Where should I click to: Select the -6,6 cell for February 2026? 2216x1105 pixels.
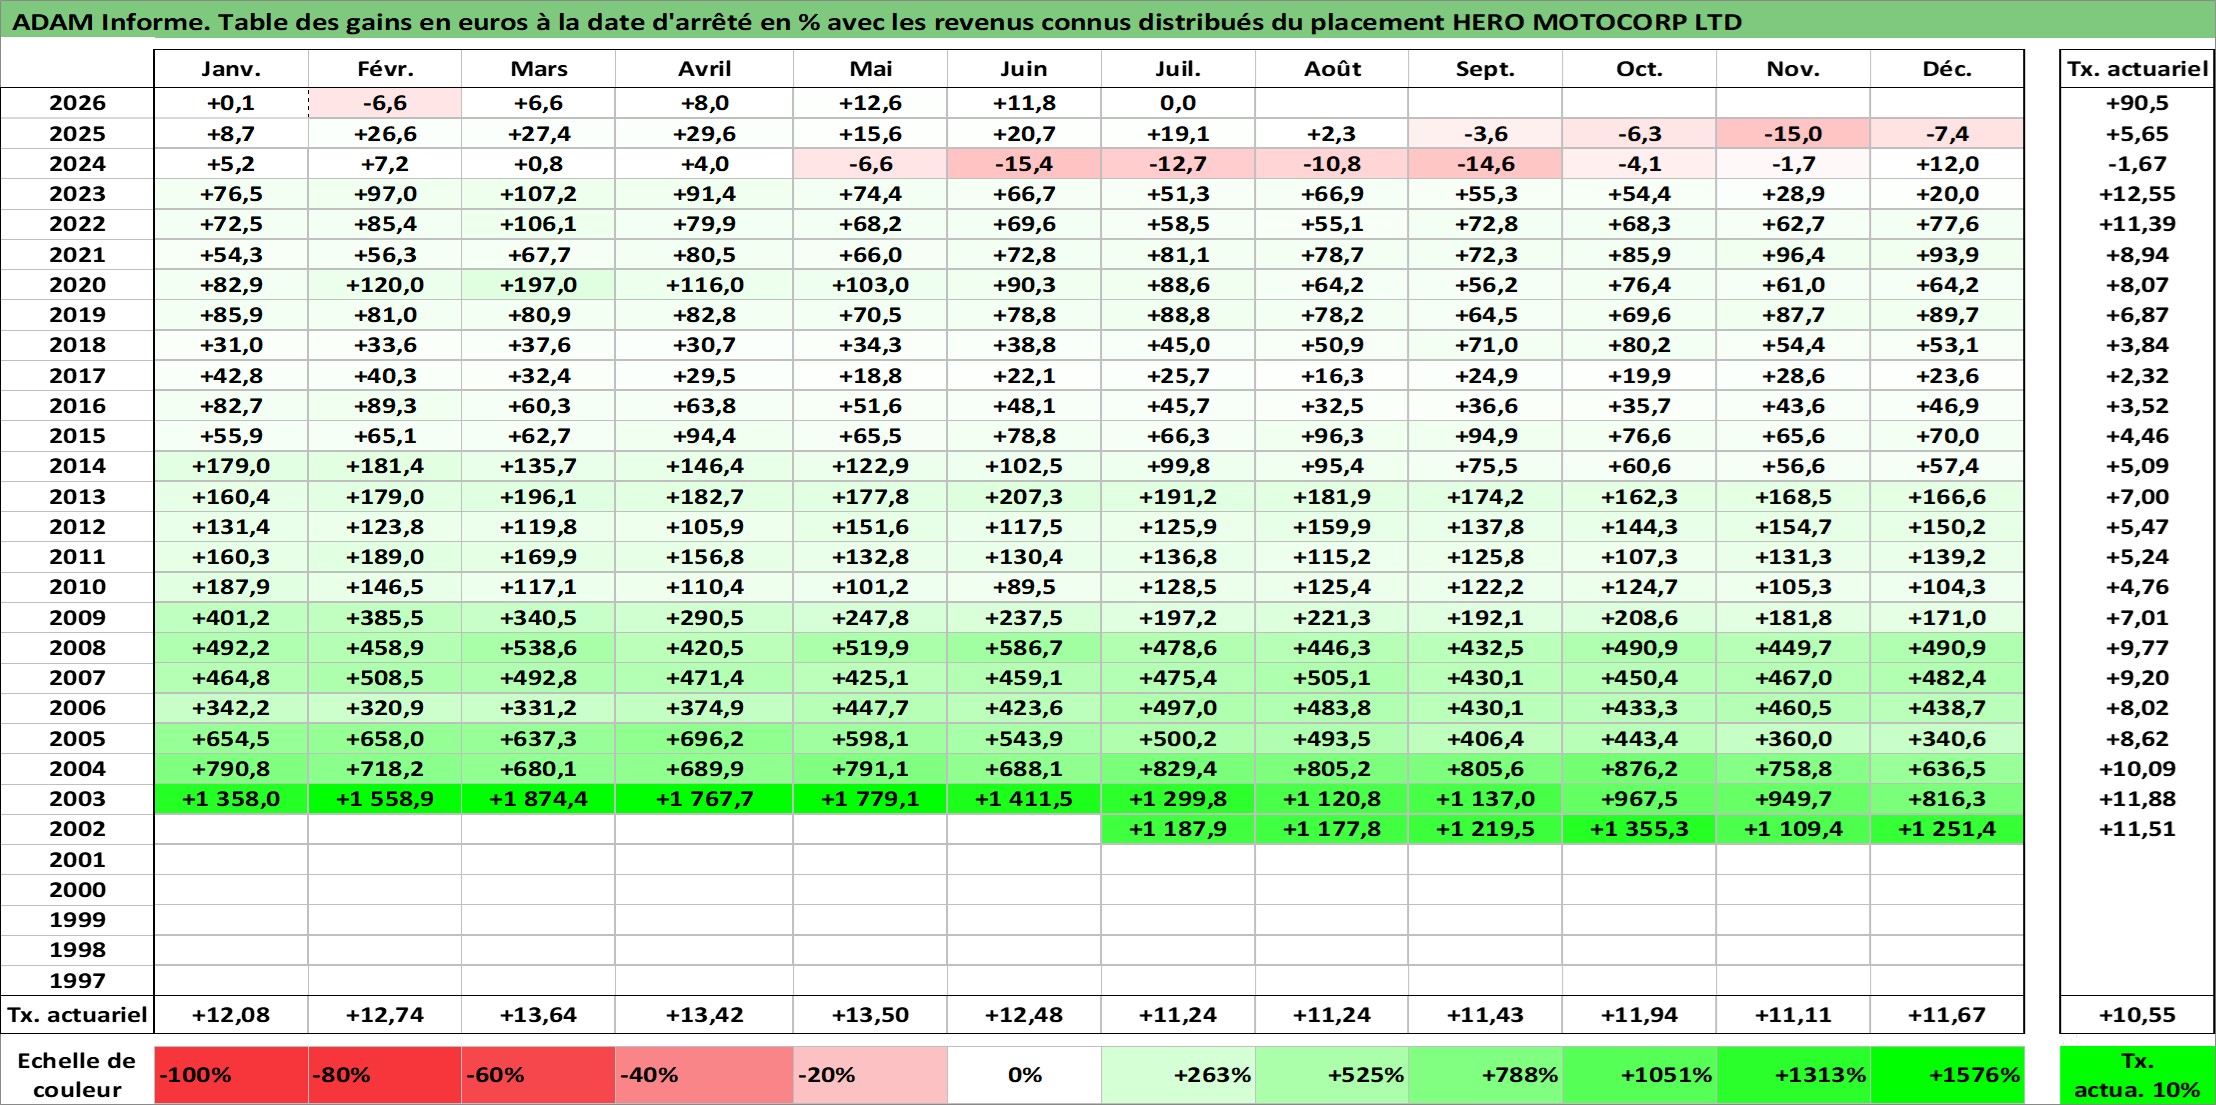click(385, 103)
